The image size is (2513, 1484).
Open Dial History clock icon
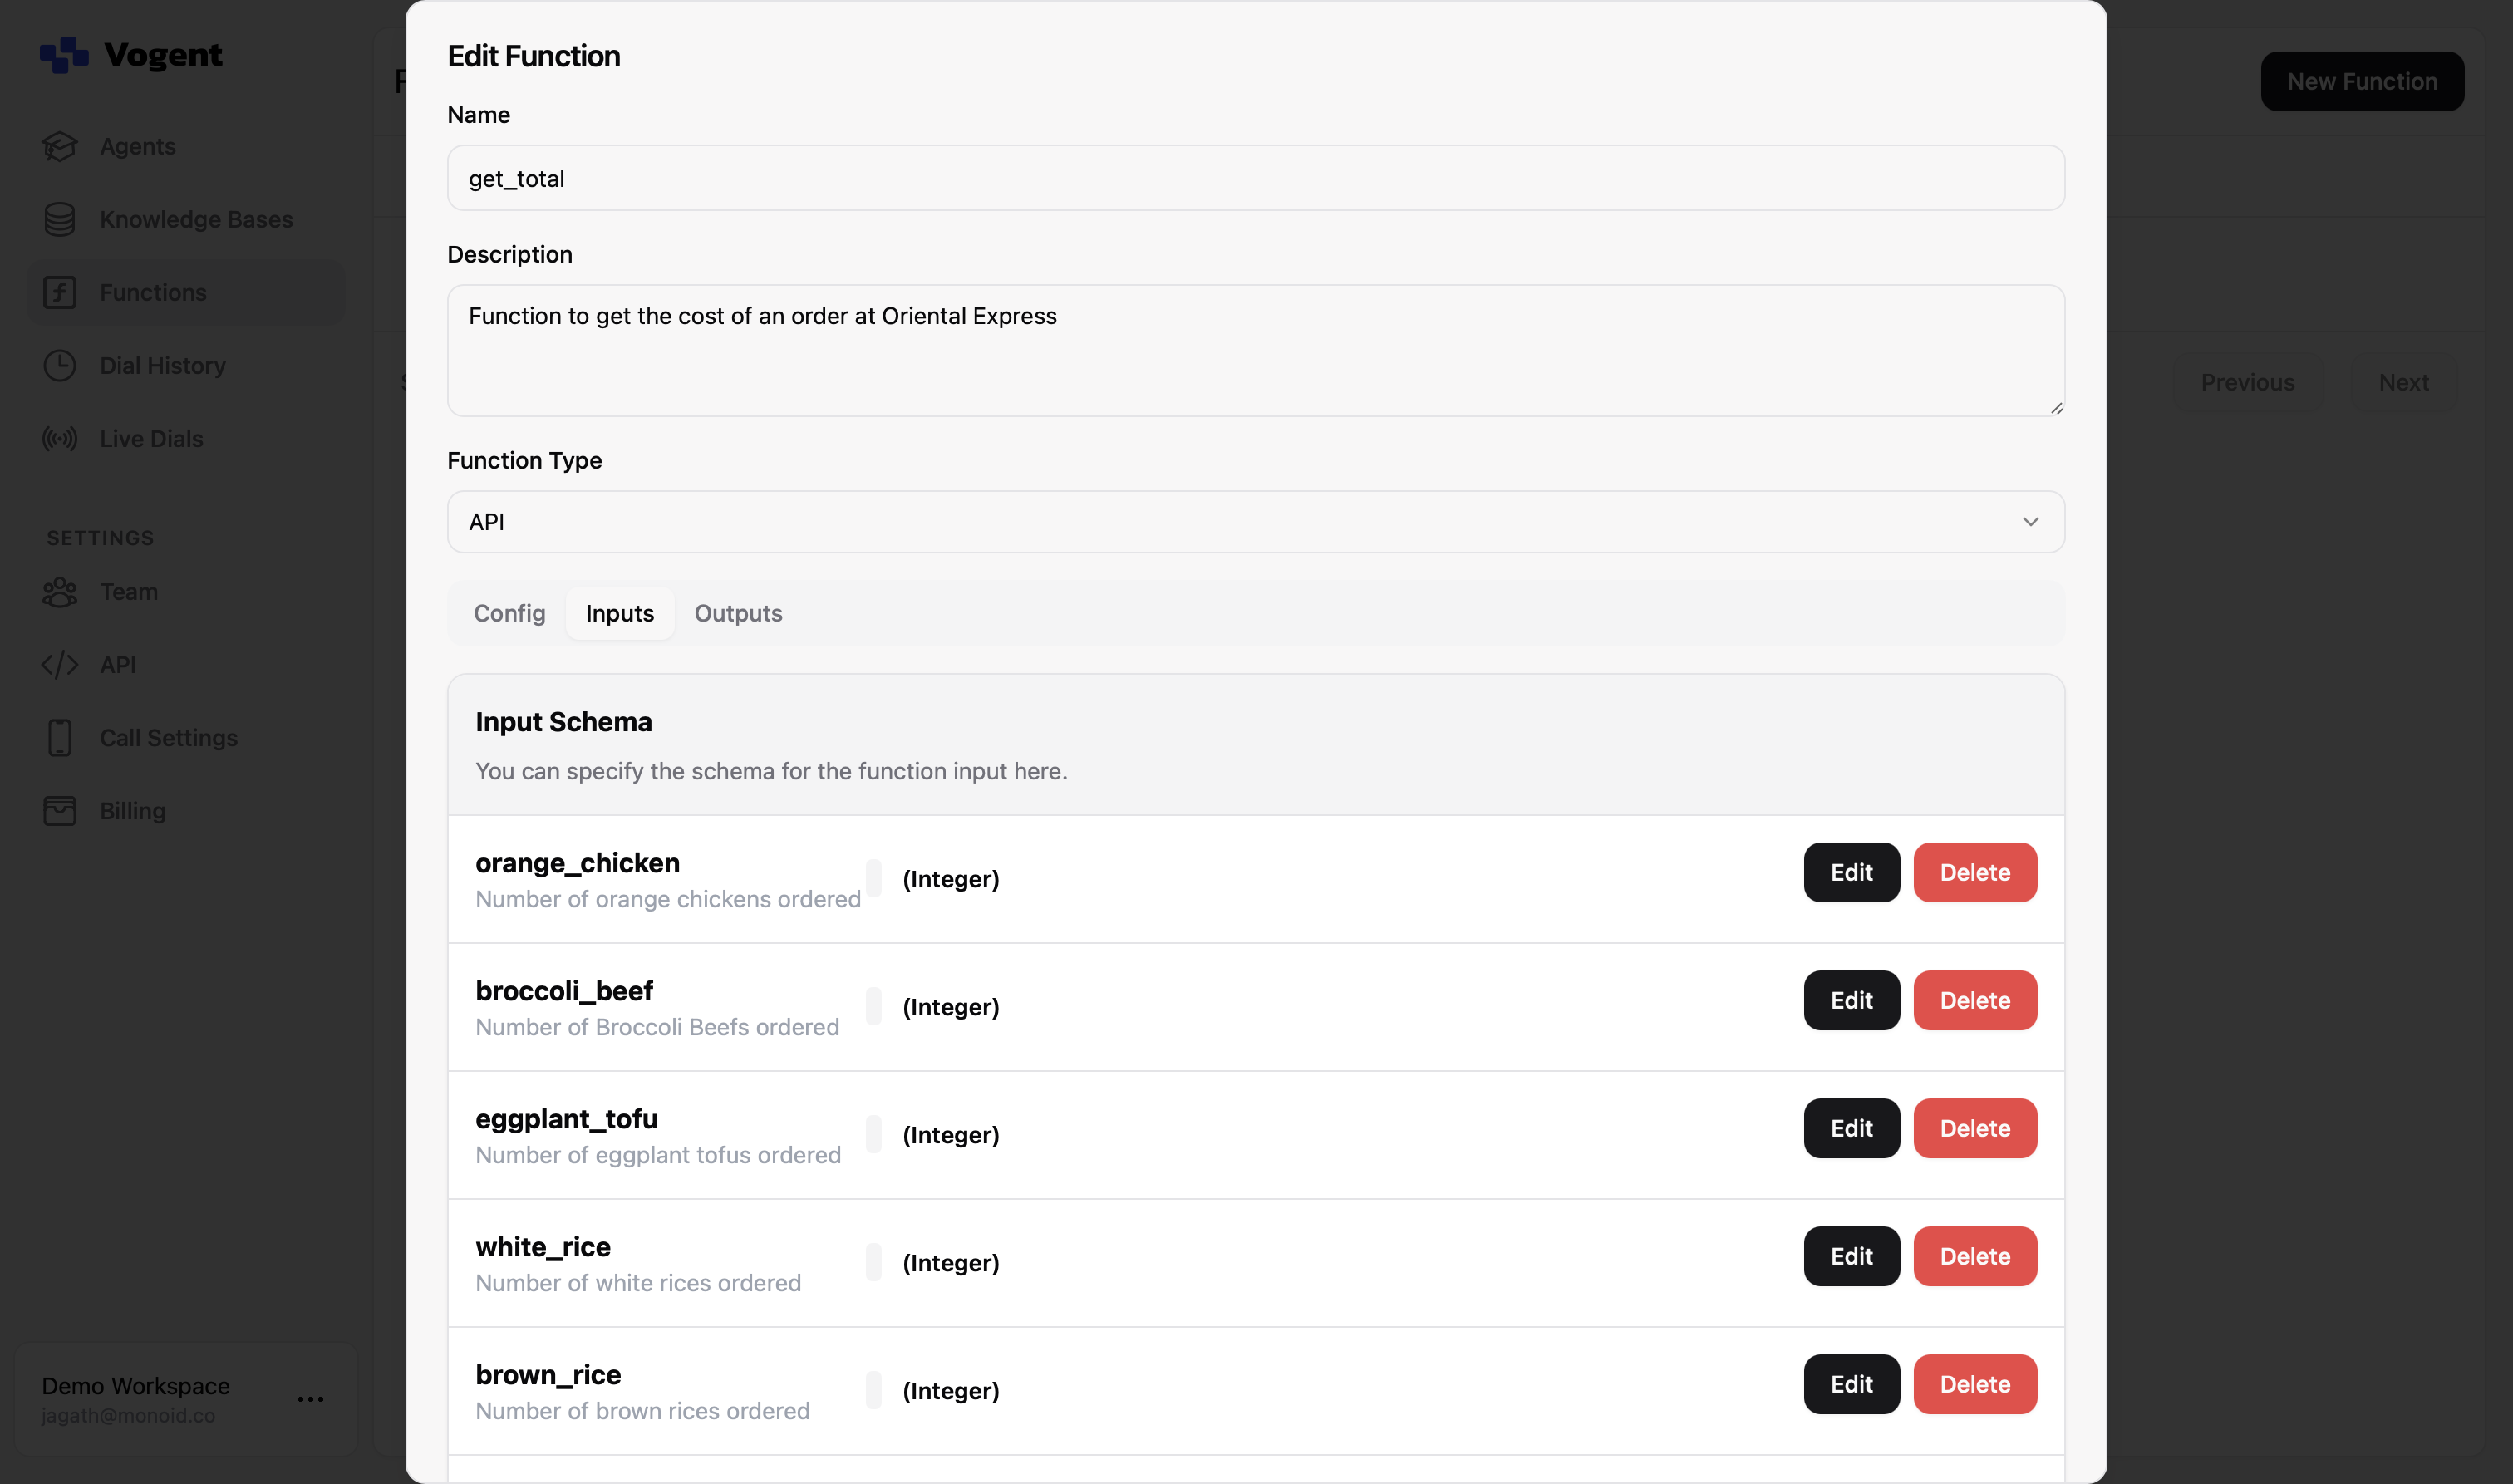59,365
